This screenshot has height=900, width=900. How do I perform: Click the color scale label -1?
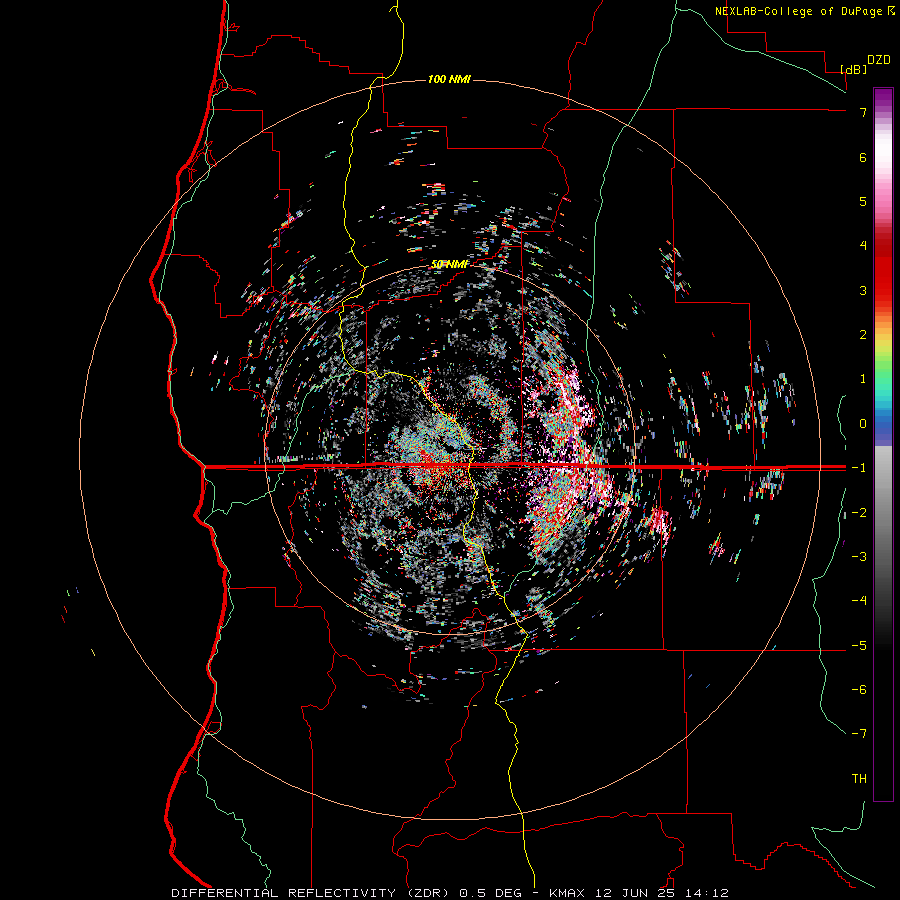[x=859, y=468]
